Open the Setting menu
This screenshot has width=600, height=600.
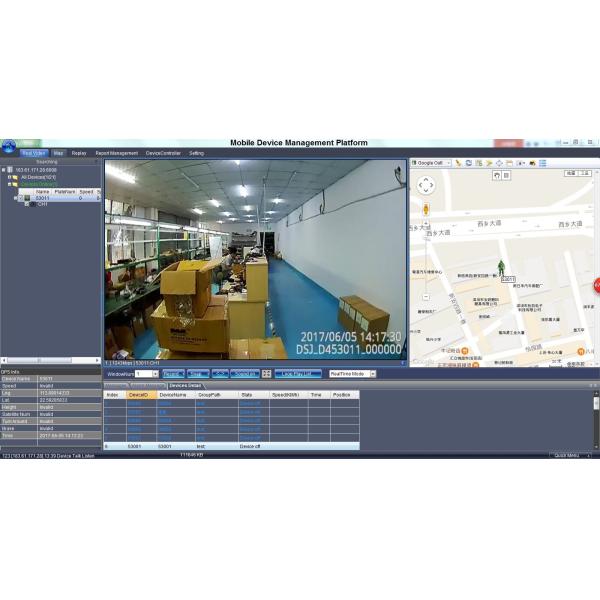click(x=196, y=153)
